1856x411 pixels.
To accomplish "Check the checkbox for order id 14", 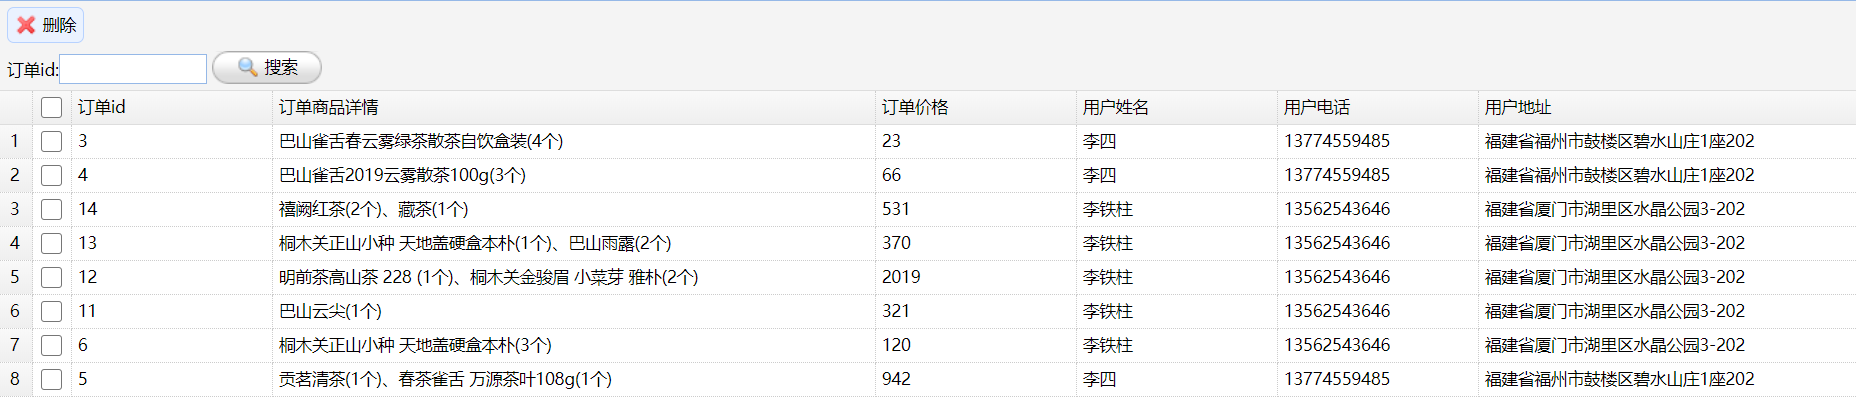I will [52, 209].
